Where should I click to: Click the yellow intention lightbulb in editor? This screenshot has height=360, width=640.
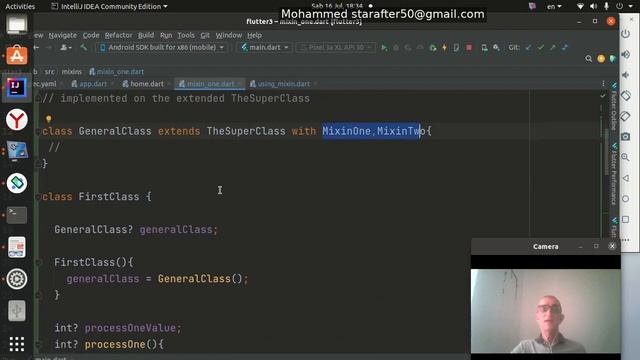point(49,119)
